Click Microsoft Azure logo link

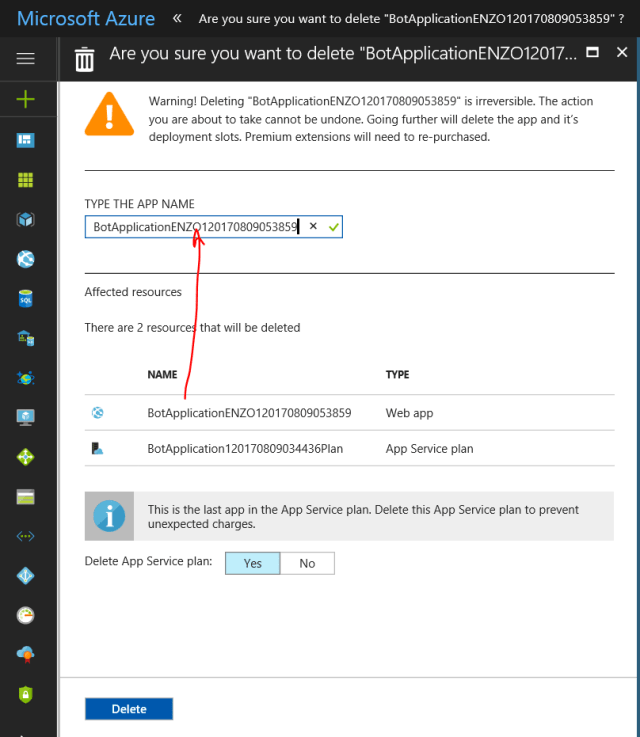pos(86,19)
